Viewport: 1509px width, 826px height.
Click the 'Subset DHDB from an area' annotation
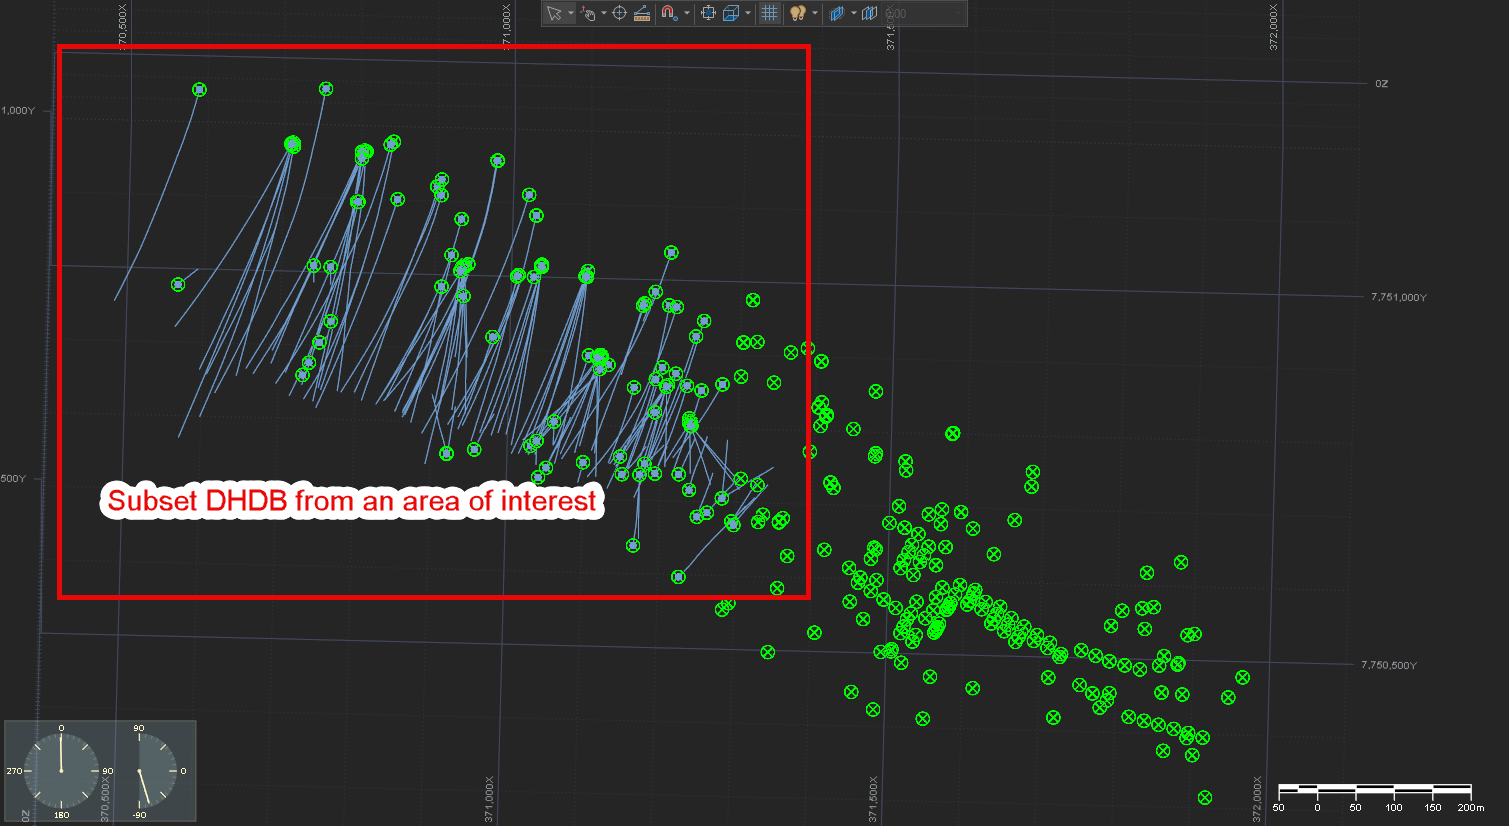pos(352,500)
